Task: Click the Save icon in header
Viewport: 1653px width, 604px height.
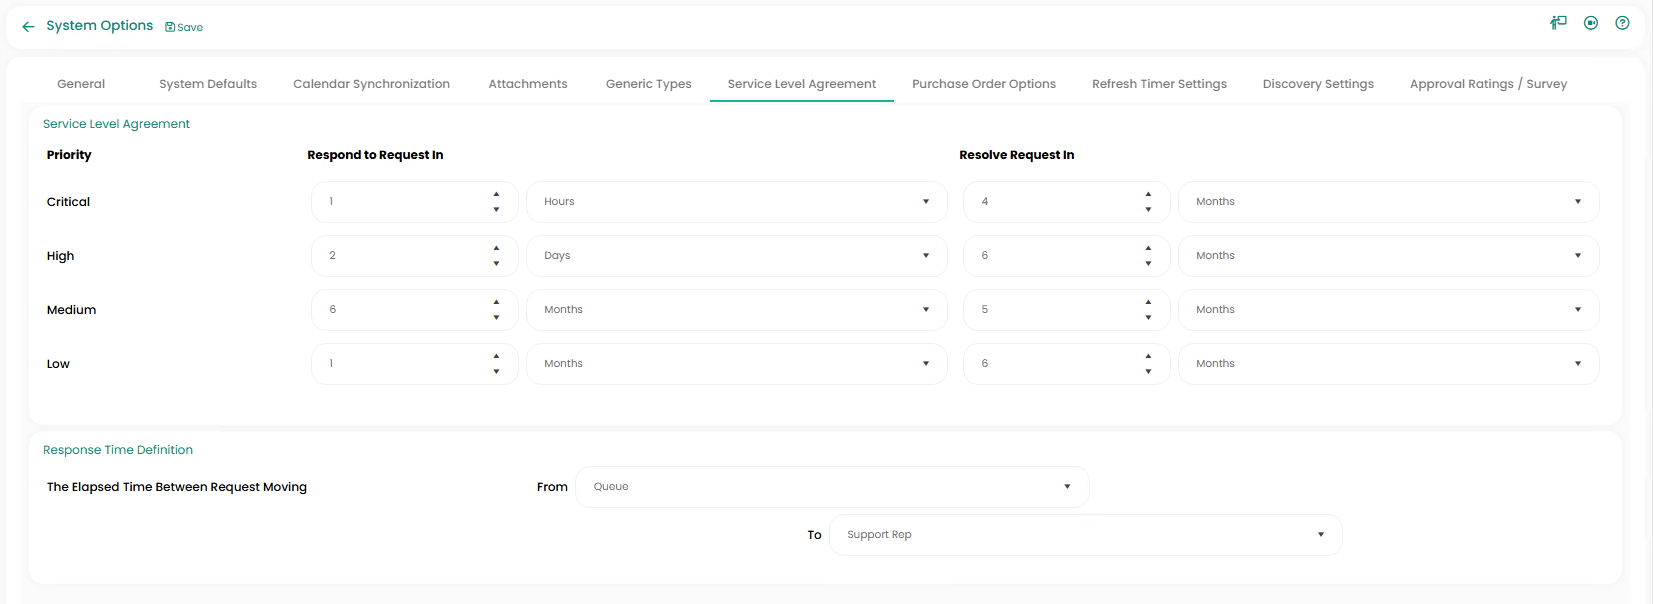Action: pyautogui.click(x=171, y=27)
